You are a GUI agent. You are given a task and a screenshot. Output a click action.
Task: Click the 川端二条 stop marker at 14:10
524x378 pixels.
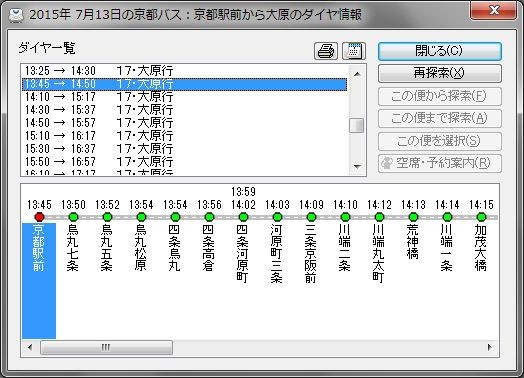pyautogui.click(x=346, y=217)
